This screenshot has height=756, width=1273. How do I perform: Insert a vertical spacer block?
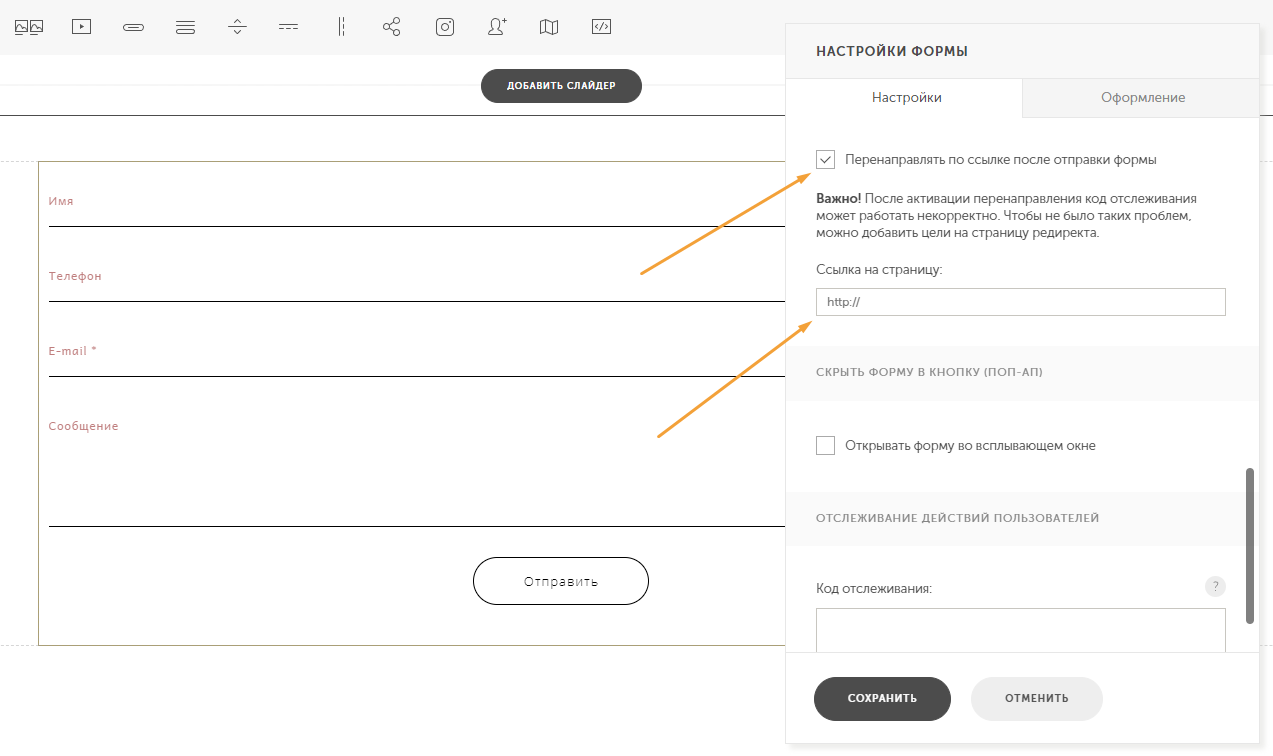click(237, 27)
